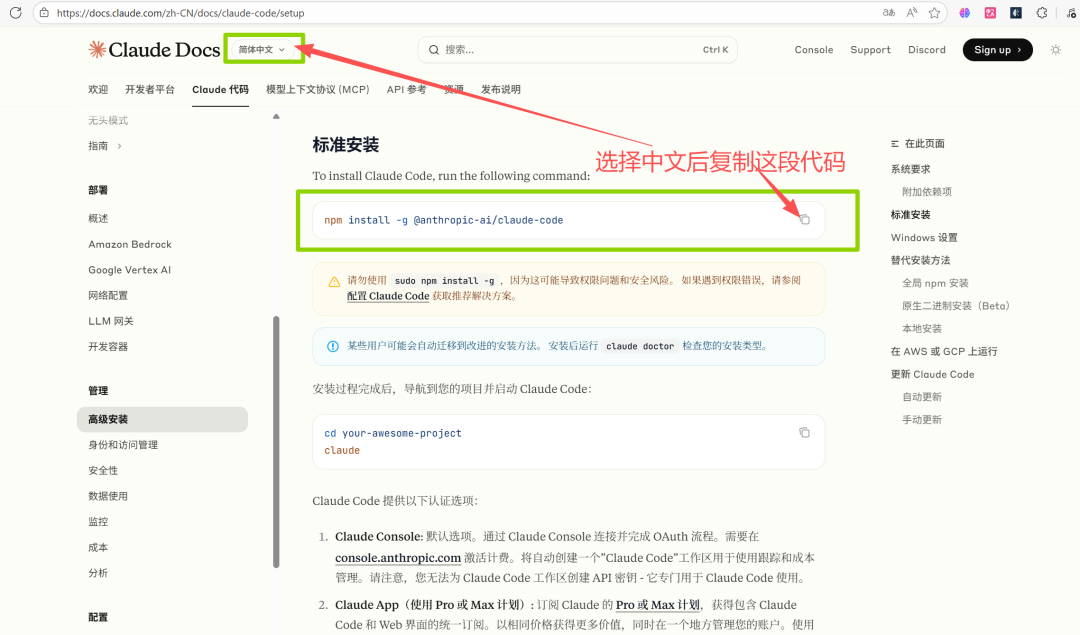
Task: Open 数据使用 in the sidebar
Action: click(108, 496)
